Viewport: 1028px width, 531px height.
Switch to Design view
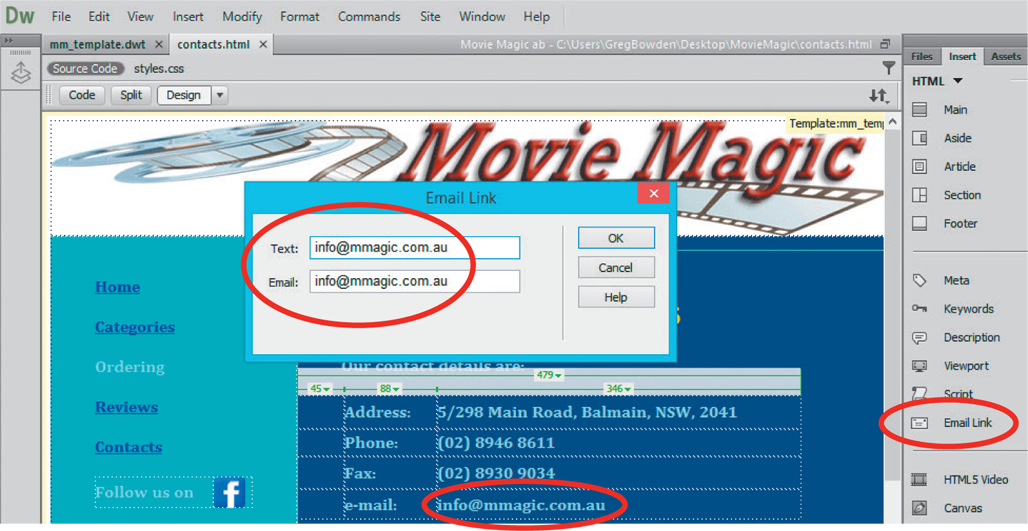click(184, 95)
